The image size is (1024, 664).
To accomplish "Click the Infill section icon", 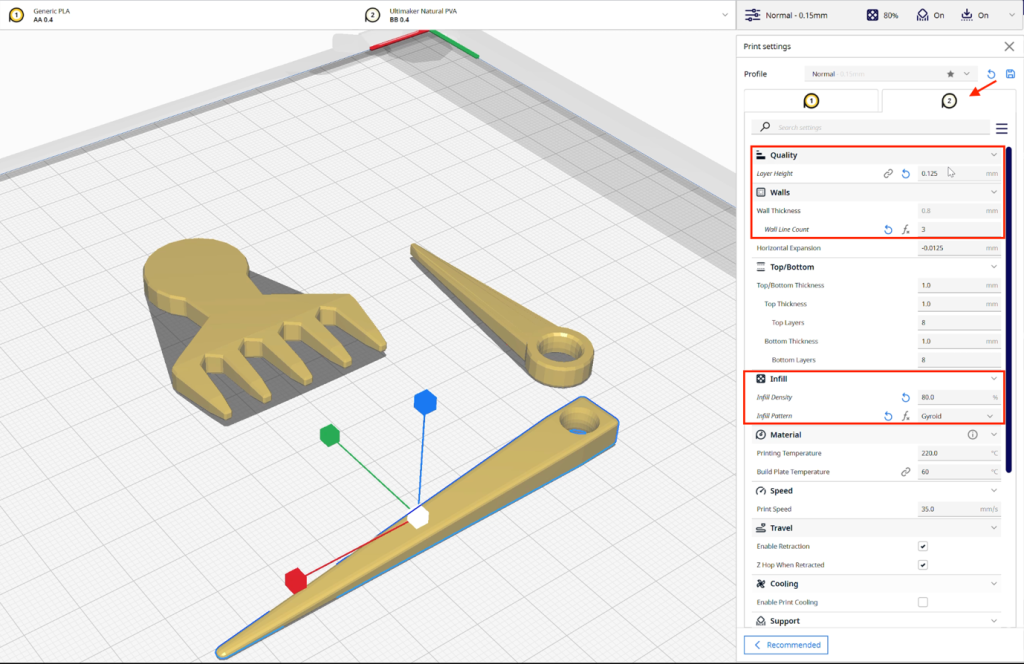I will coord(761,379).
